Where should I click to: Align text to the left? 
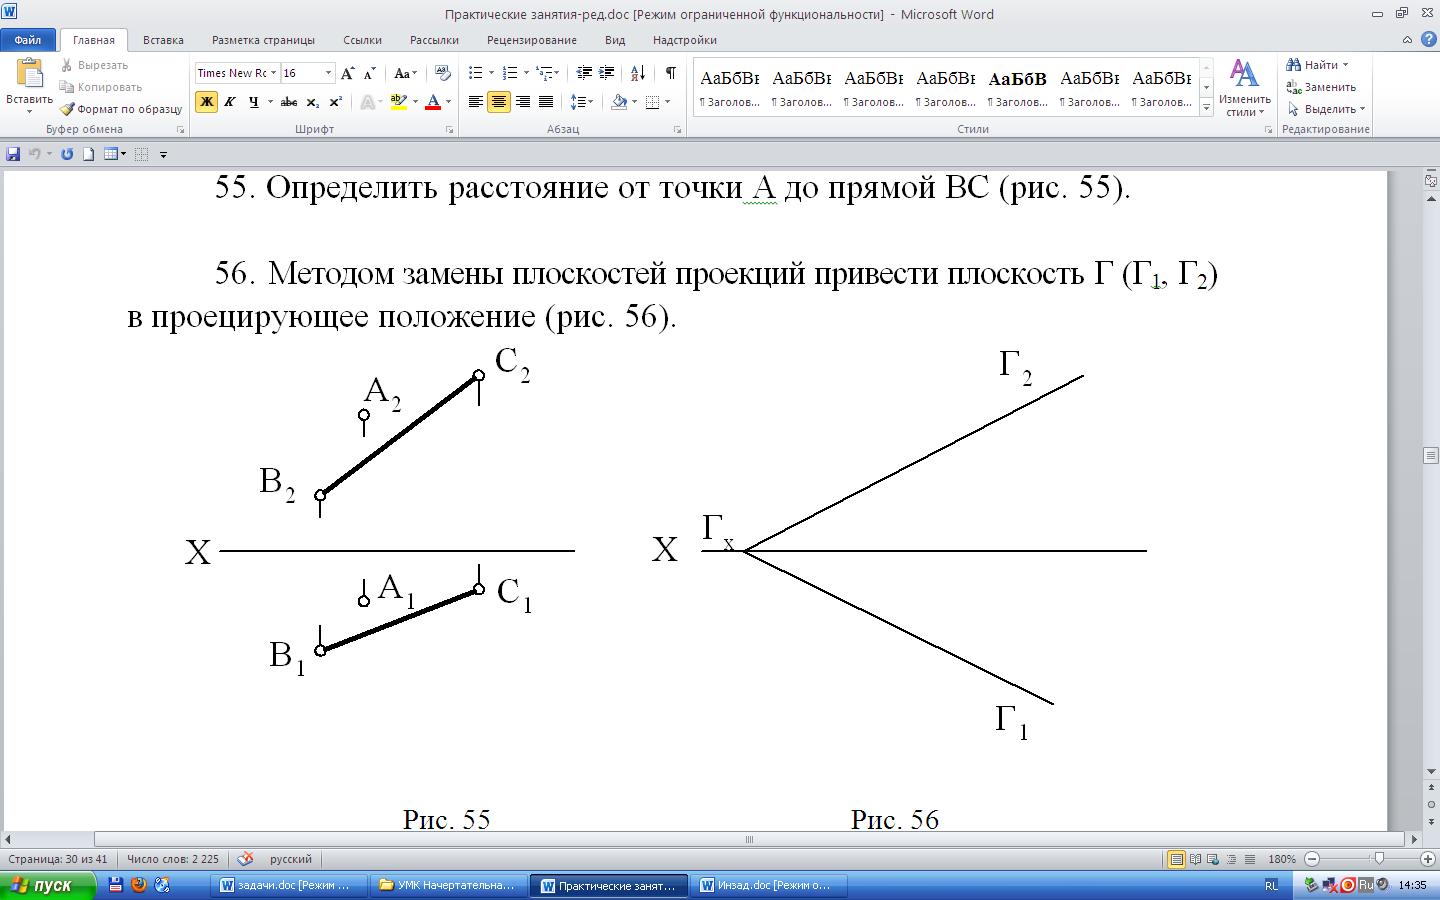[476, 102]
